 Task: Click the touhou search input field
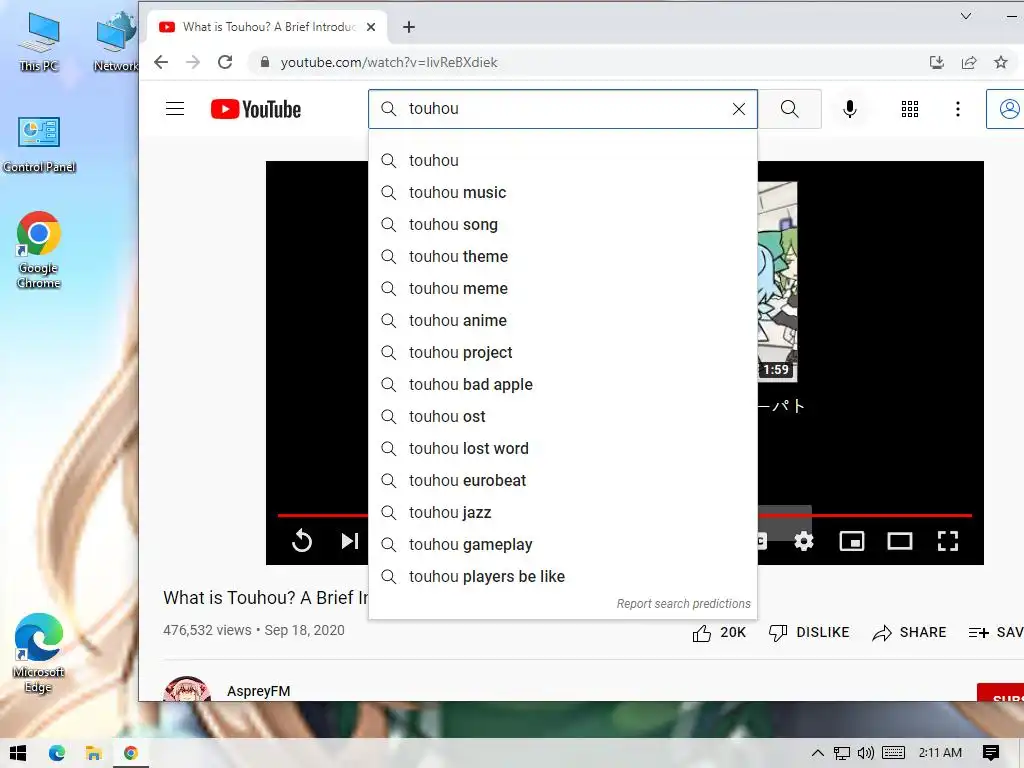[x=562, y=109]
